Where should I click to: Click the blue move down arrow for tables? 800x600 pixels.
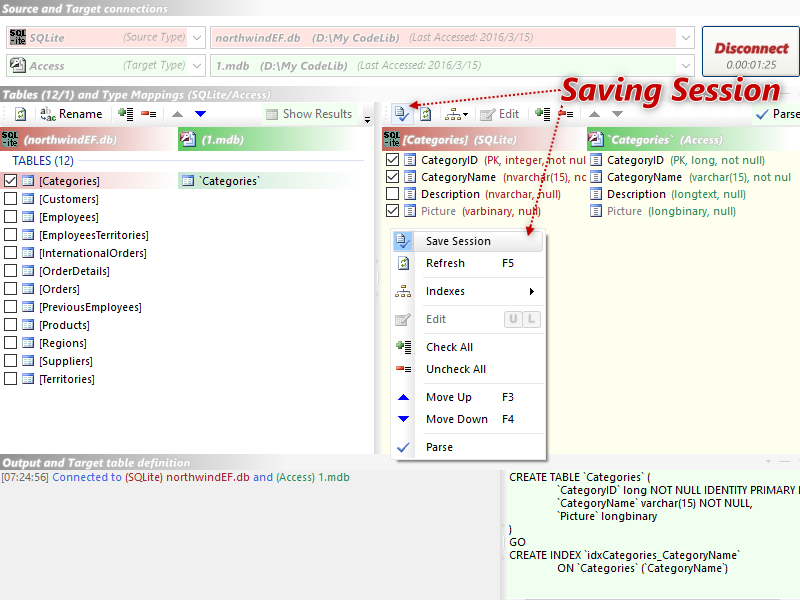[201, 114]
